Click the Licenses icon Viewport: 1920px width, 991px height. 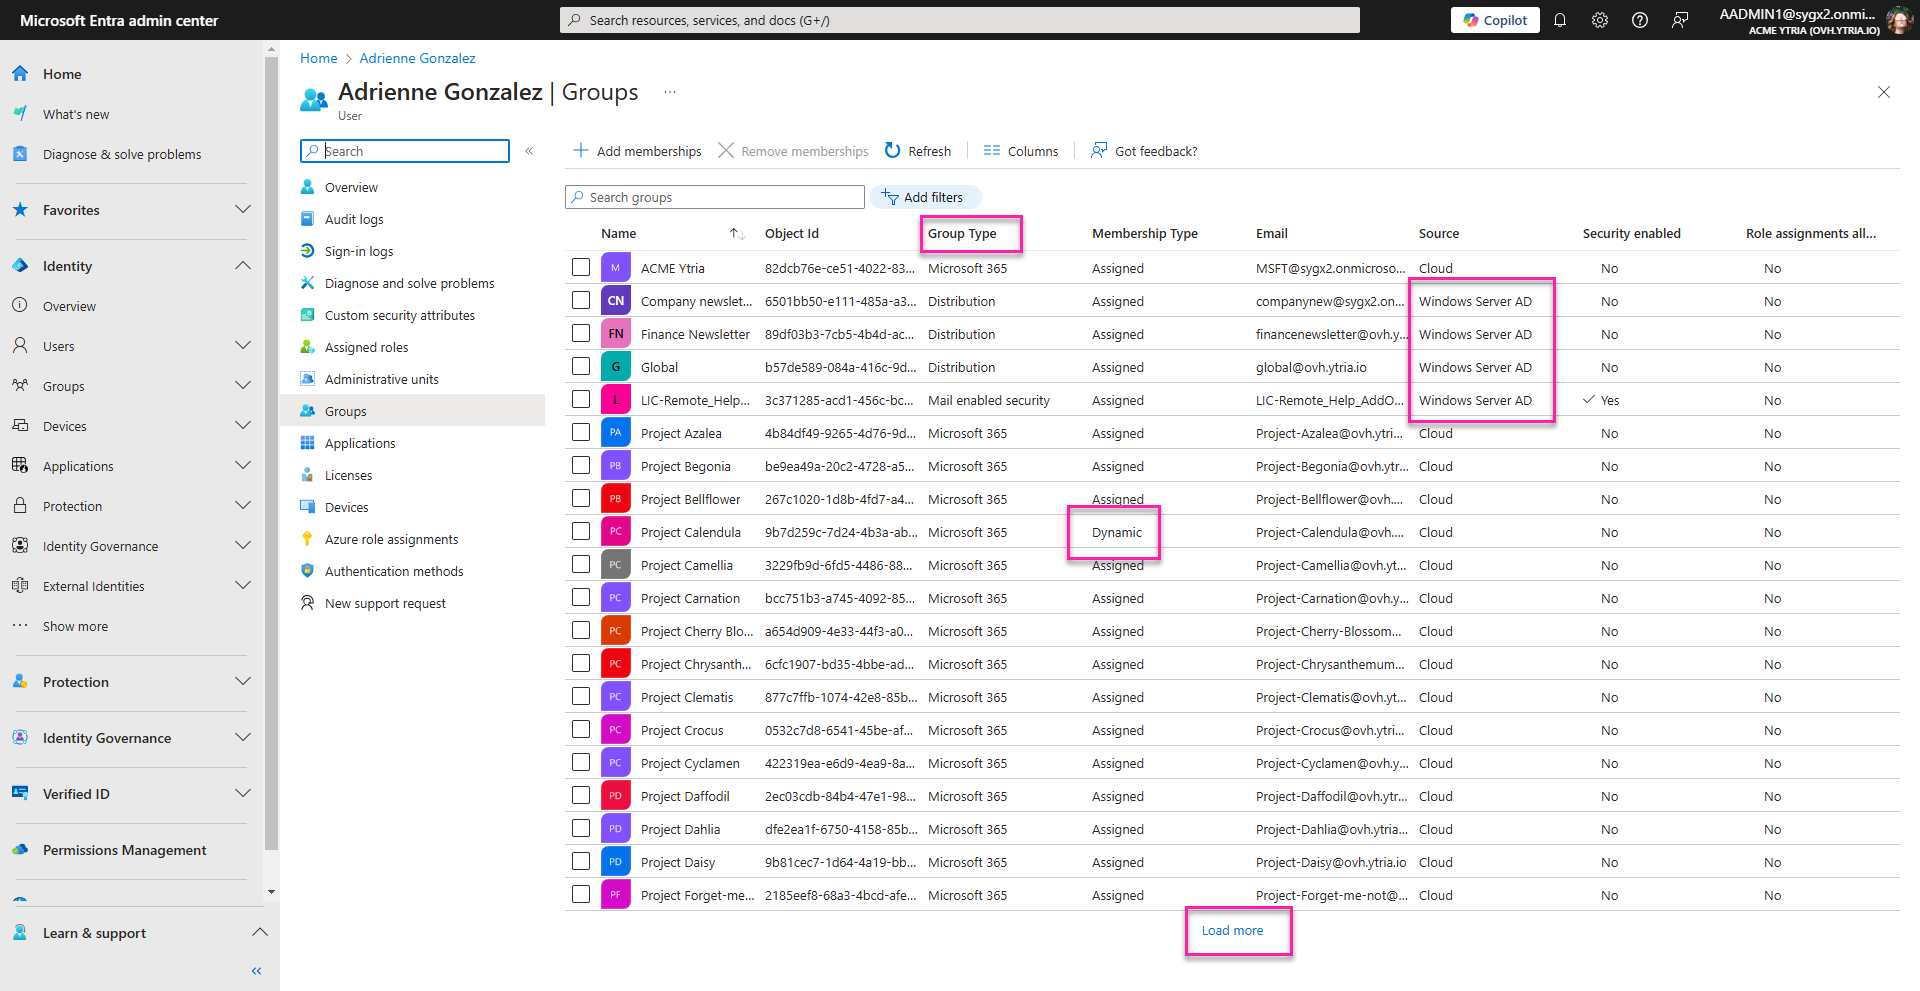308,475
